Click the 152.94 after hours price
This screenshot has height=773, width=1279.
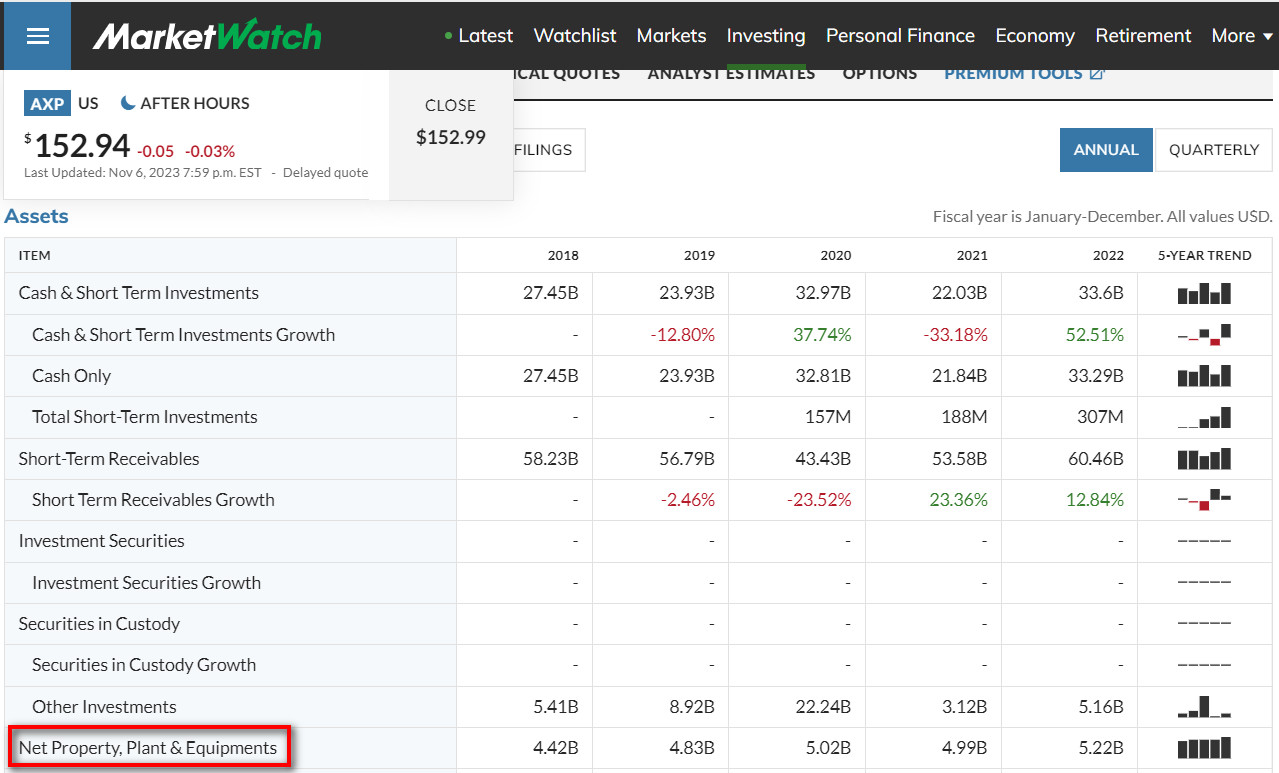pos(82,147)
